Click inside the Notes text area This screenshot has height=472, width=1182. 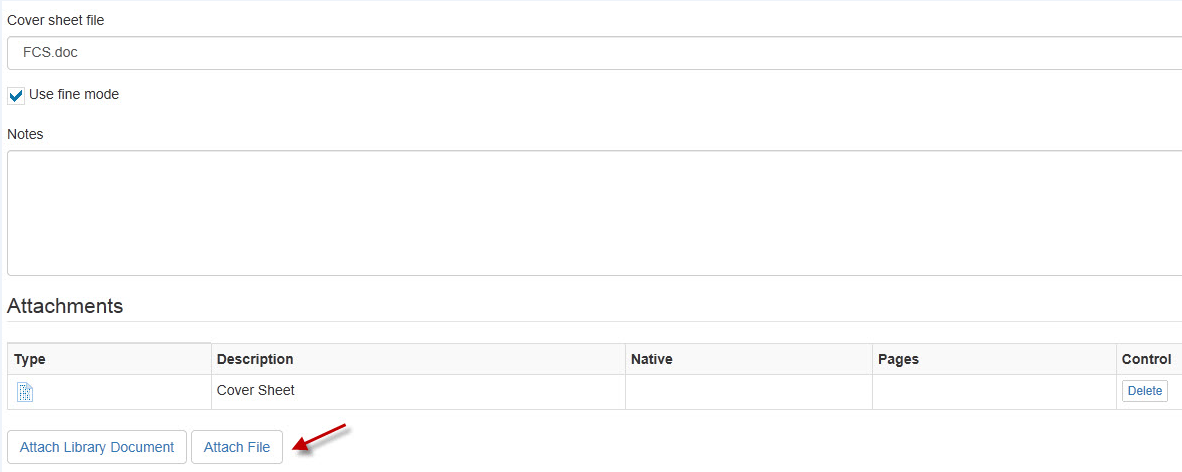595,213
